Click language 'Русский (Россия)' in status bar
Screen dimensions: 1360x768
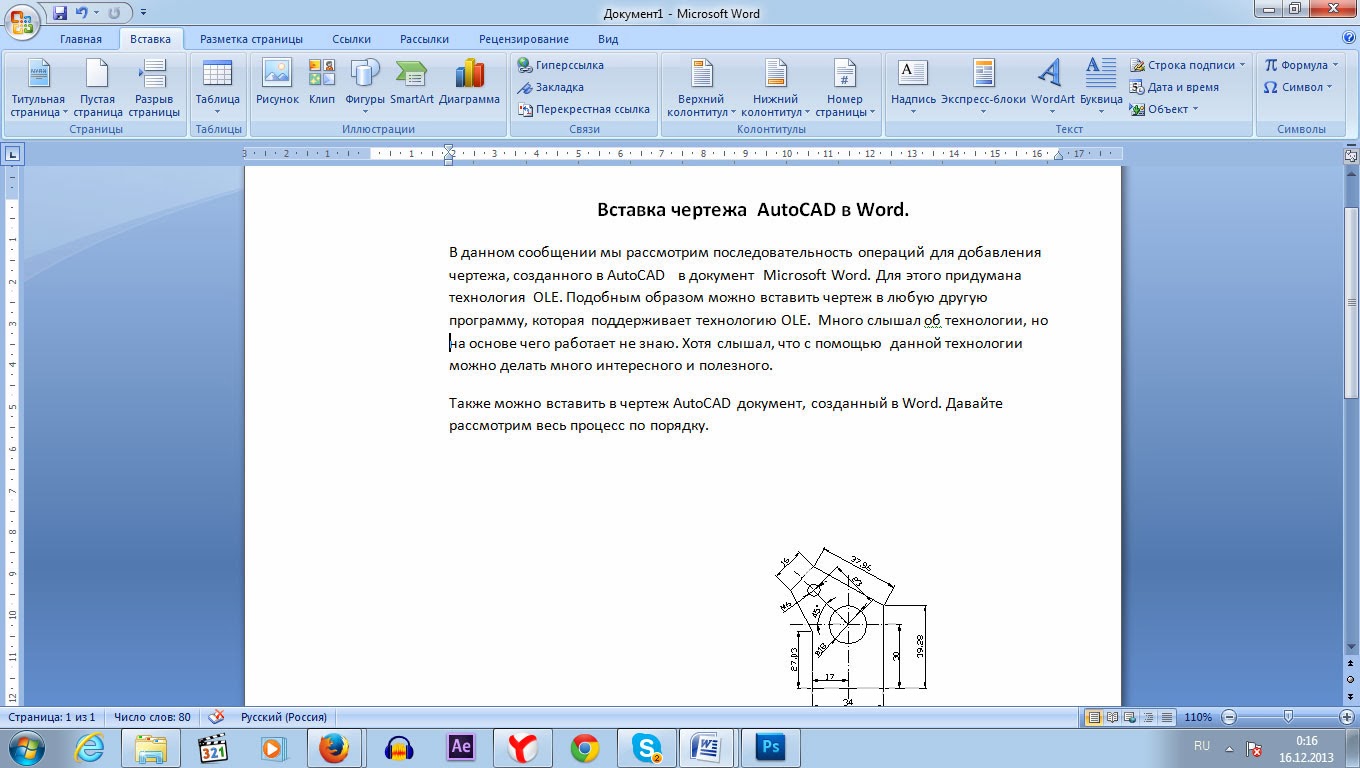coord(284,717)
